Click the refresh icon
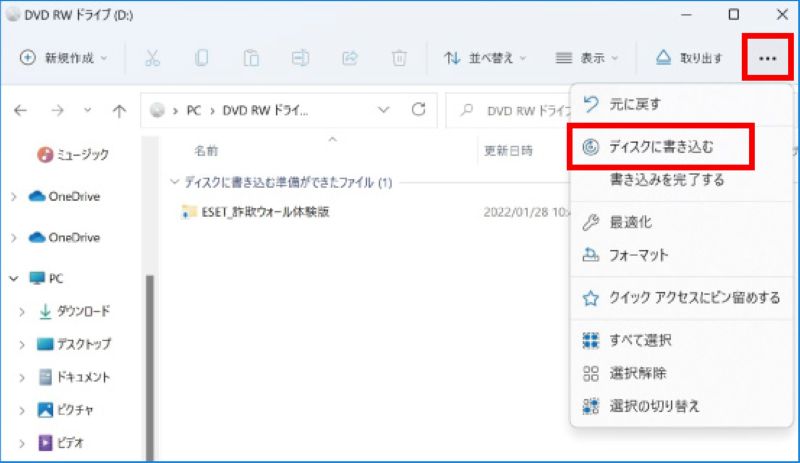This screenshot has height=463, width=800. click(418, 109)
